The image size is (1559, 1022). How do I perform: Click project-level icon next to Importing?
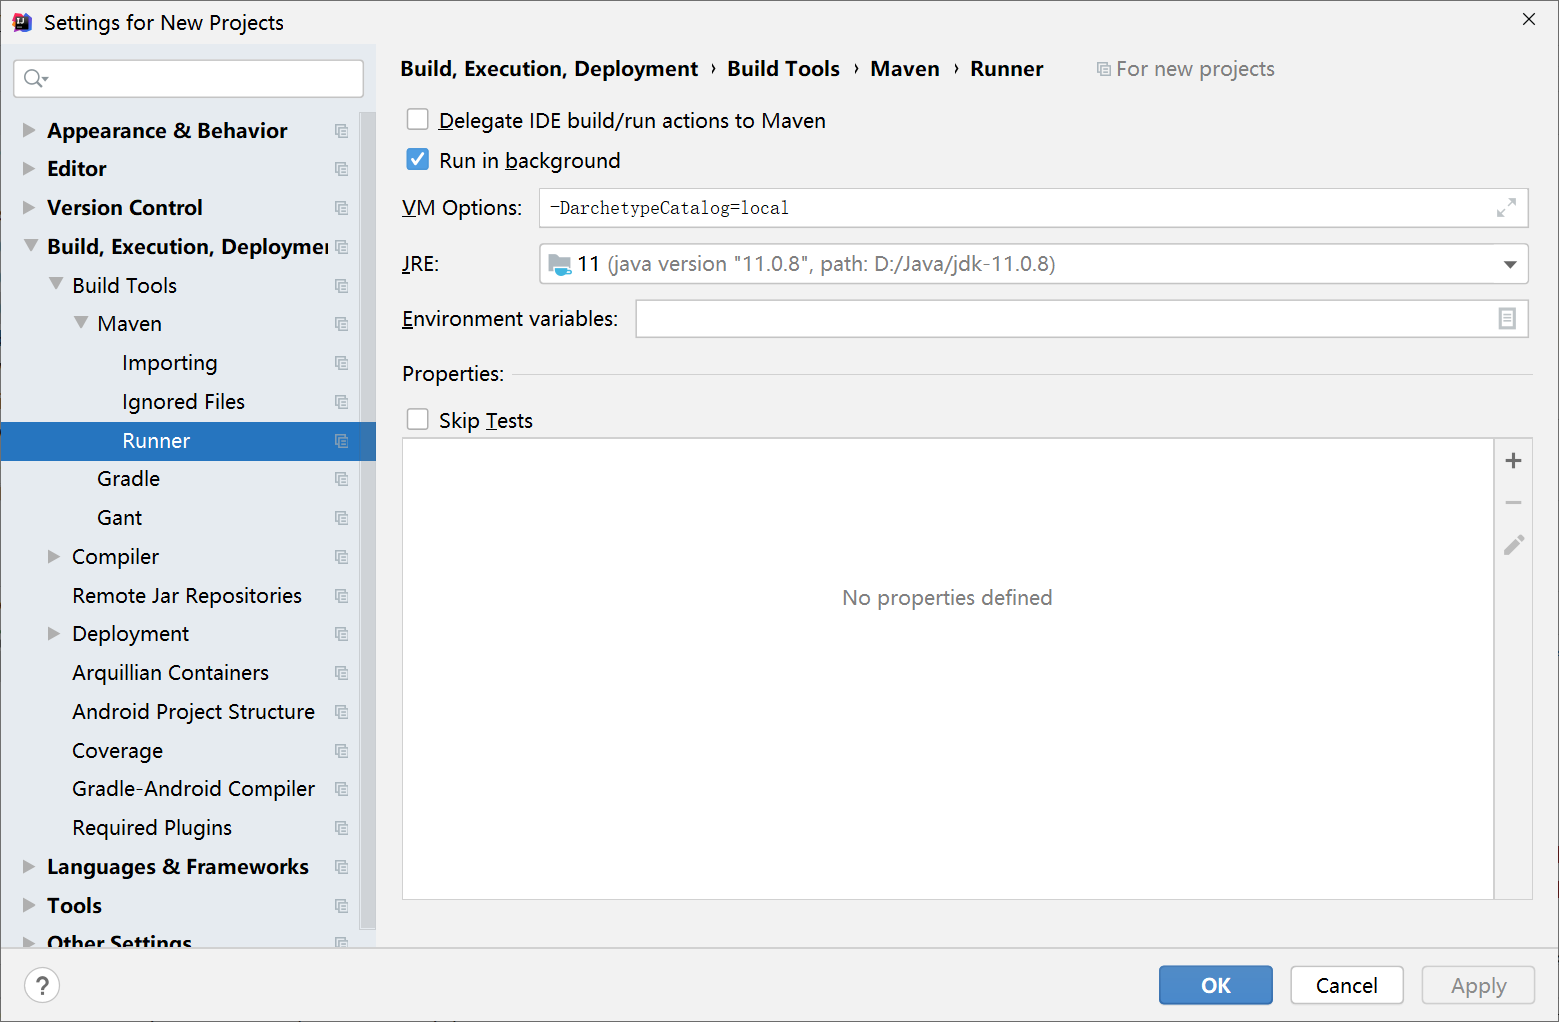341,363
